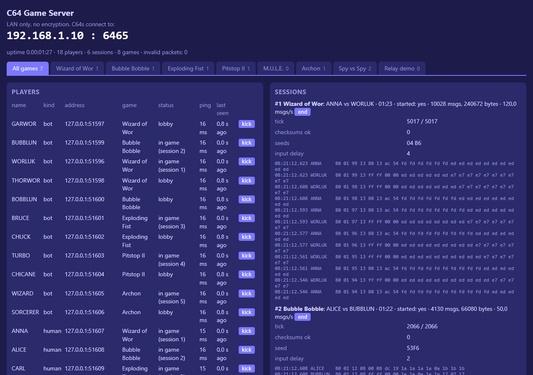Click WORLUK player name
Viewport: 533px width, 375px height.
(x=23, y=161)
